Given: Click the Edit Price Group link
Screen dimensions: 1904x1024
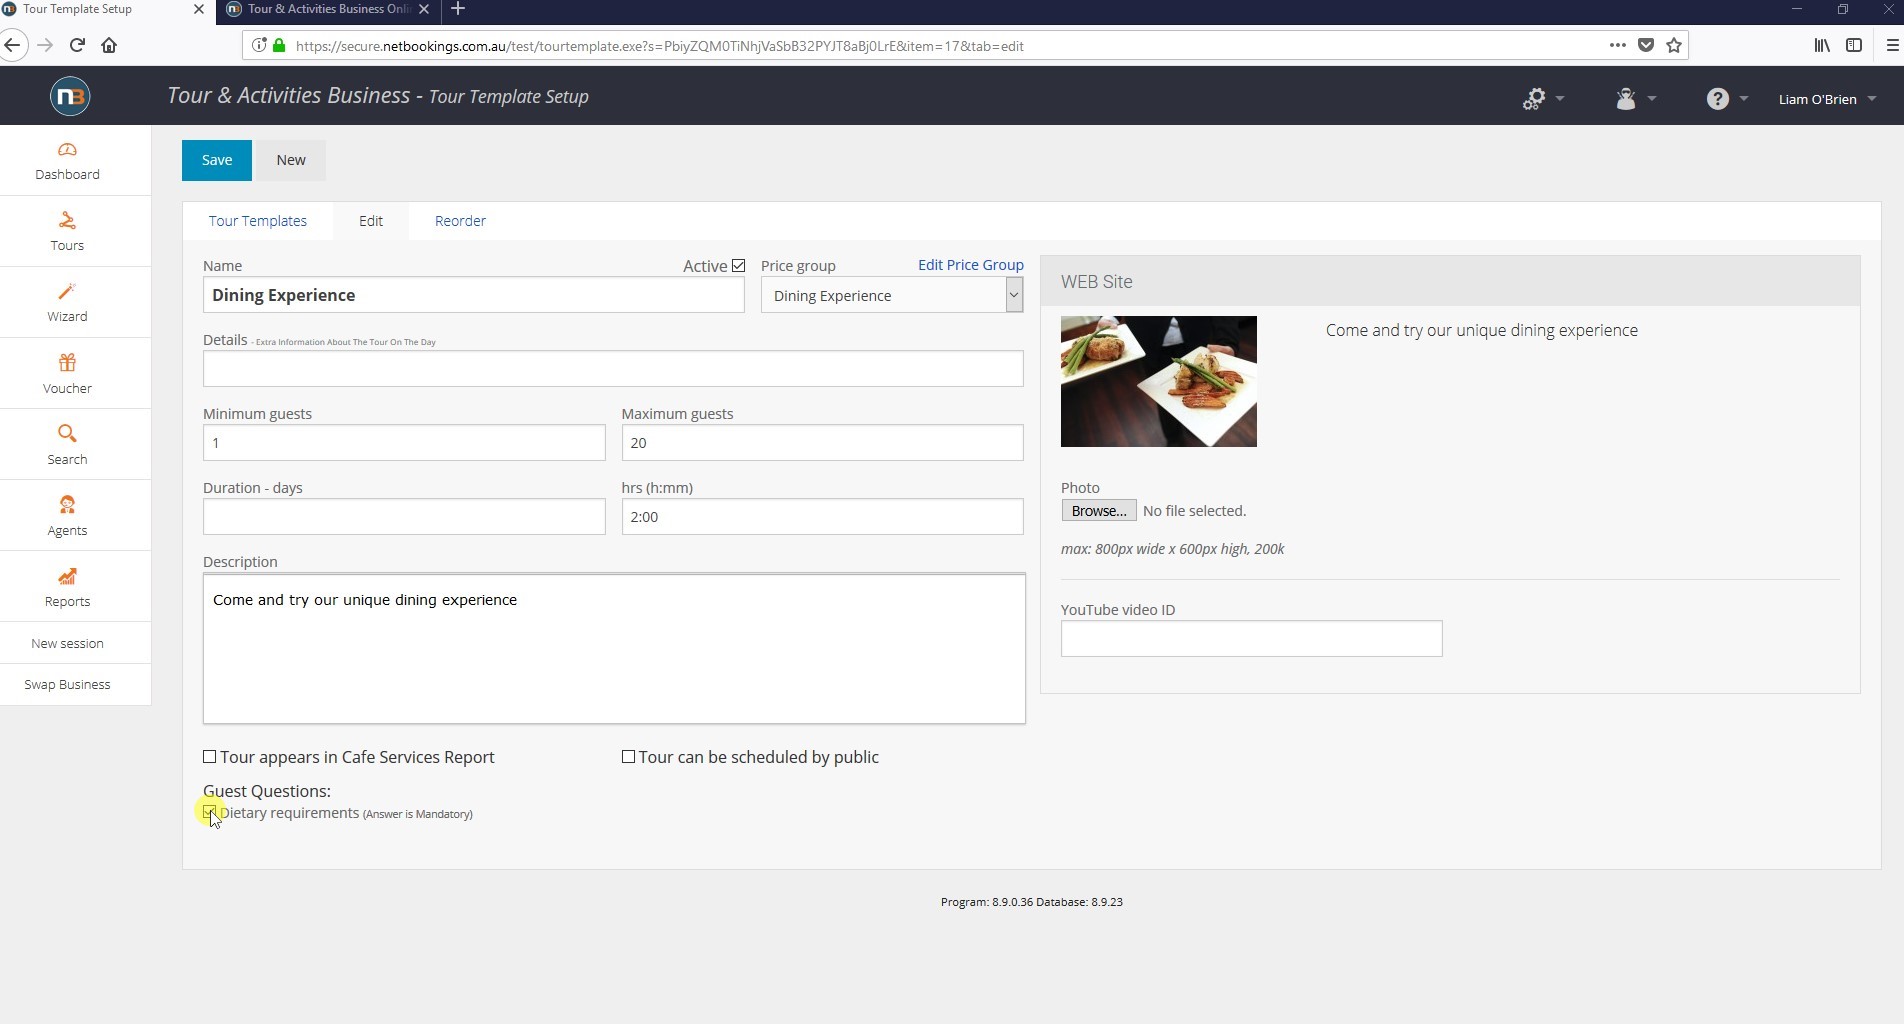Looking at the screenshot, I should click(969, 264).
